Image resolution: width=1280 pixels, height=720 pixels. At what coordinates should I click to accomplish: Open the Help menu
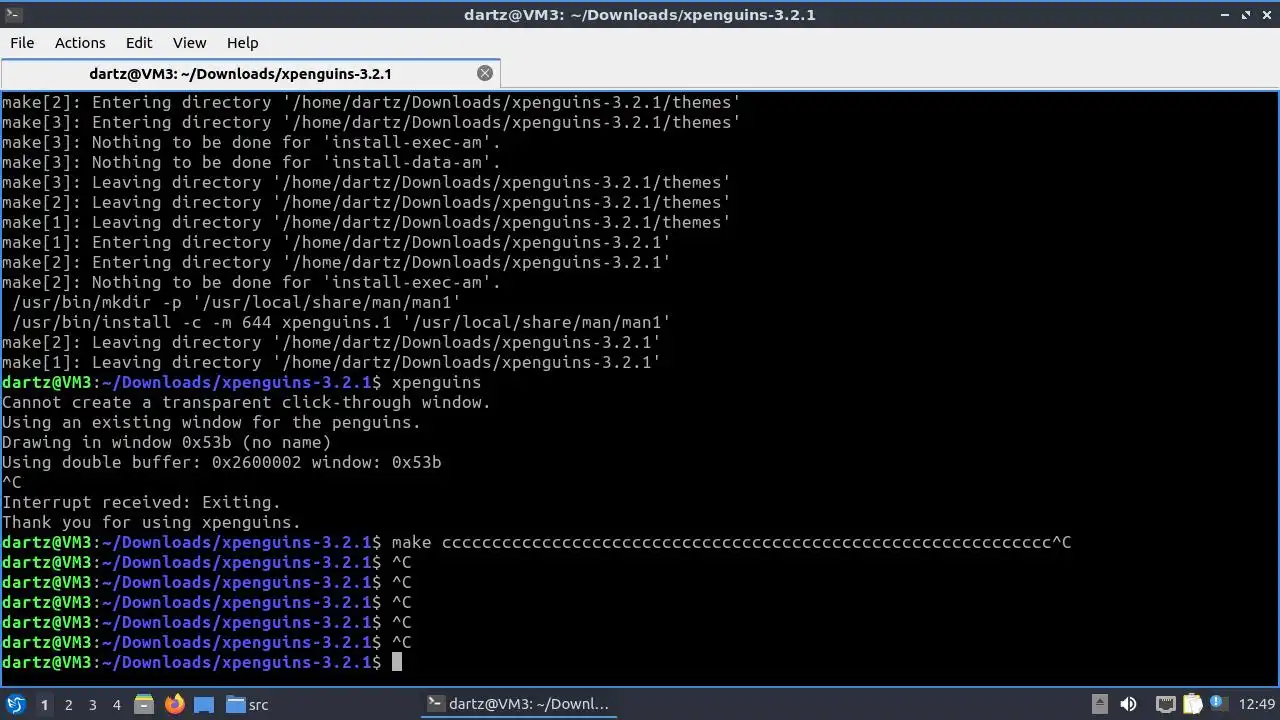pyautogui.click(x=242, y=43)
